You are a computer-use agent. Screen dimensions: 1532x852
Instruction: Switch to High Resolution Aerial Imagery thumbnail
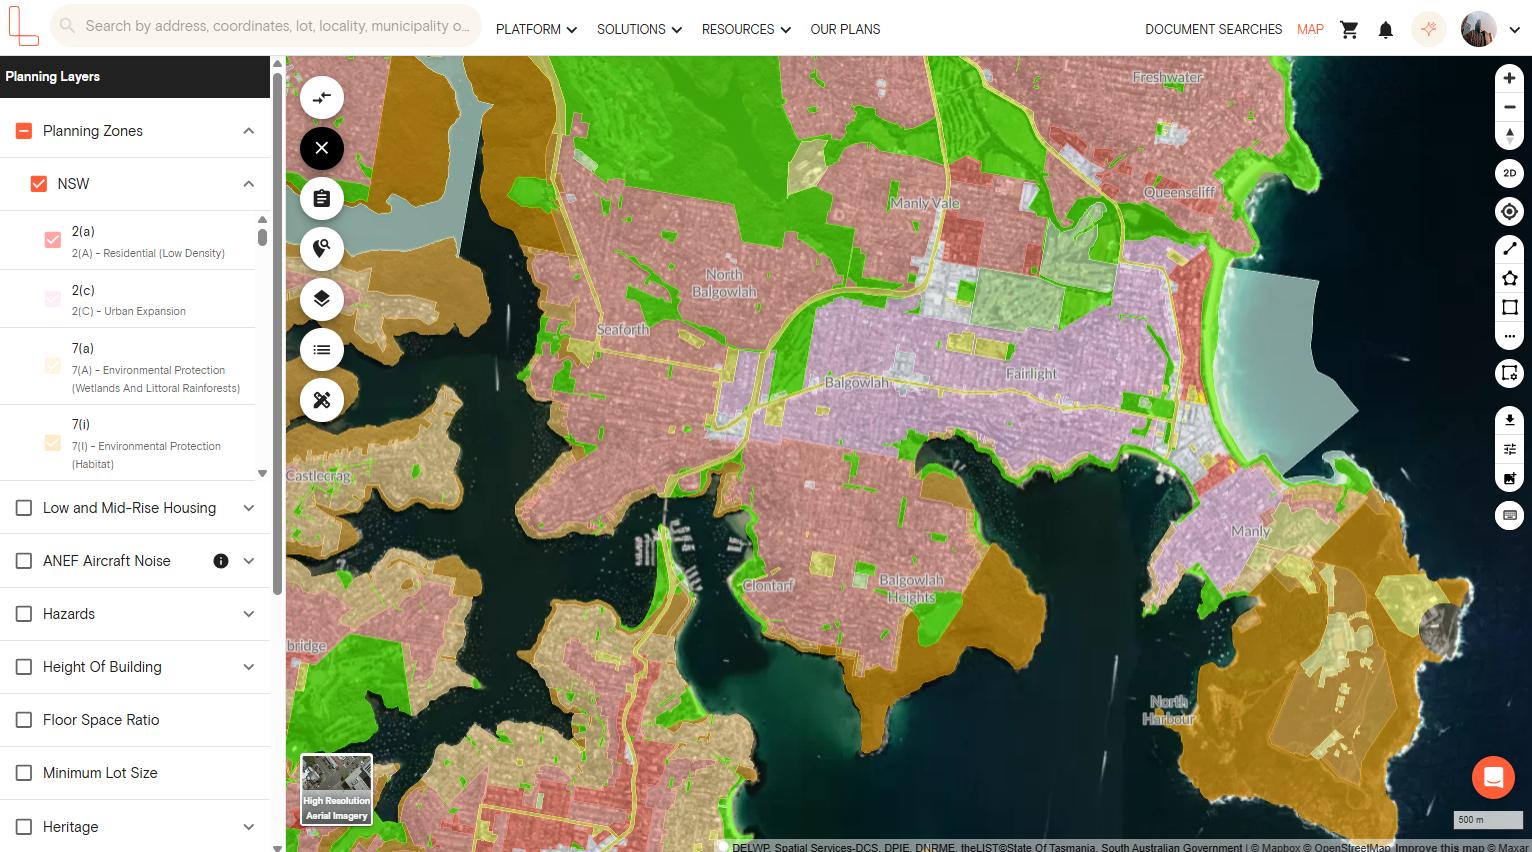[x=337, y=789]
